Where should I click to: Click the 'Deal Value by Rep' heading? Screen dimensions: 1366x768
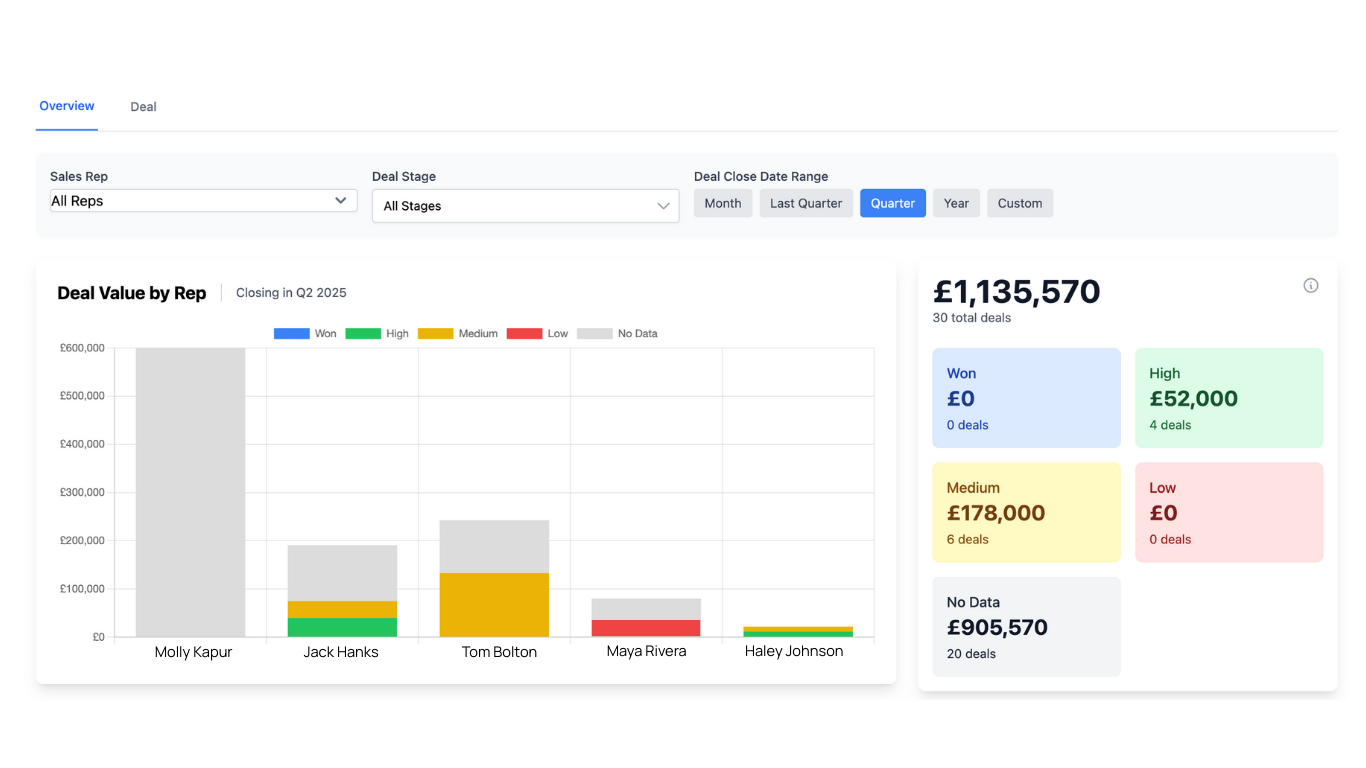pyautogui.click(x=131, y=293)
